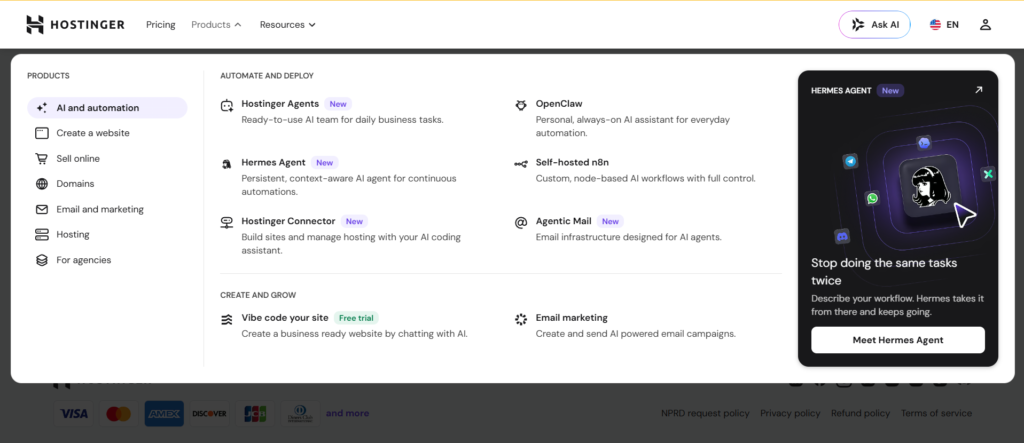Click the JCB payment logo
1024x443 pixels.
click(255, 414)
